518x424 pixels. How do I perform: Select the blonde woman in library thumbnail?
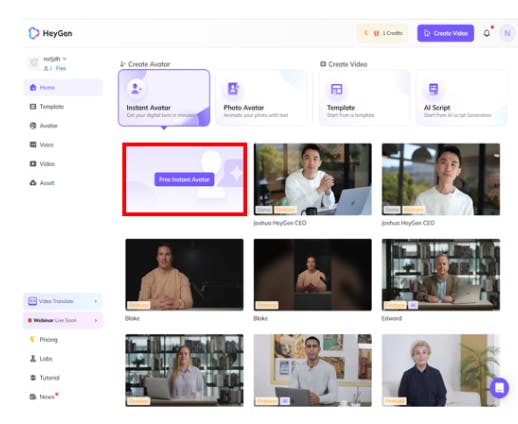click(184, 370)
